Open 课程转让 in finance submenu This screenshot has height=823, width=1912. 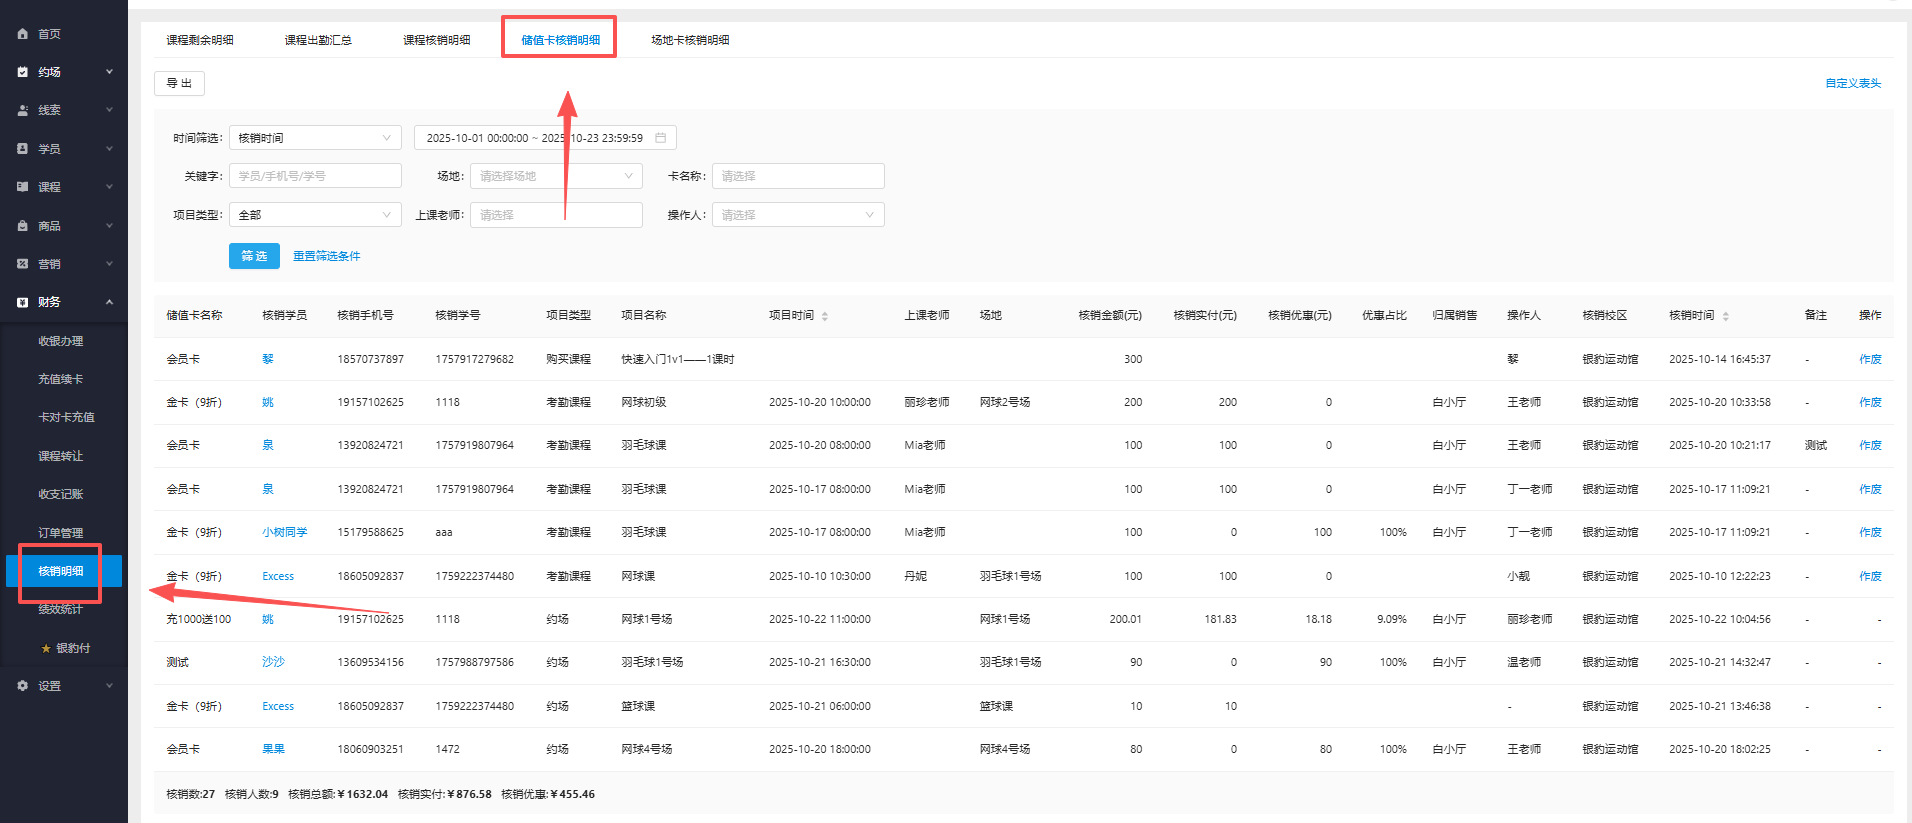tap(61, 456)
